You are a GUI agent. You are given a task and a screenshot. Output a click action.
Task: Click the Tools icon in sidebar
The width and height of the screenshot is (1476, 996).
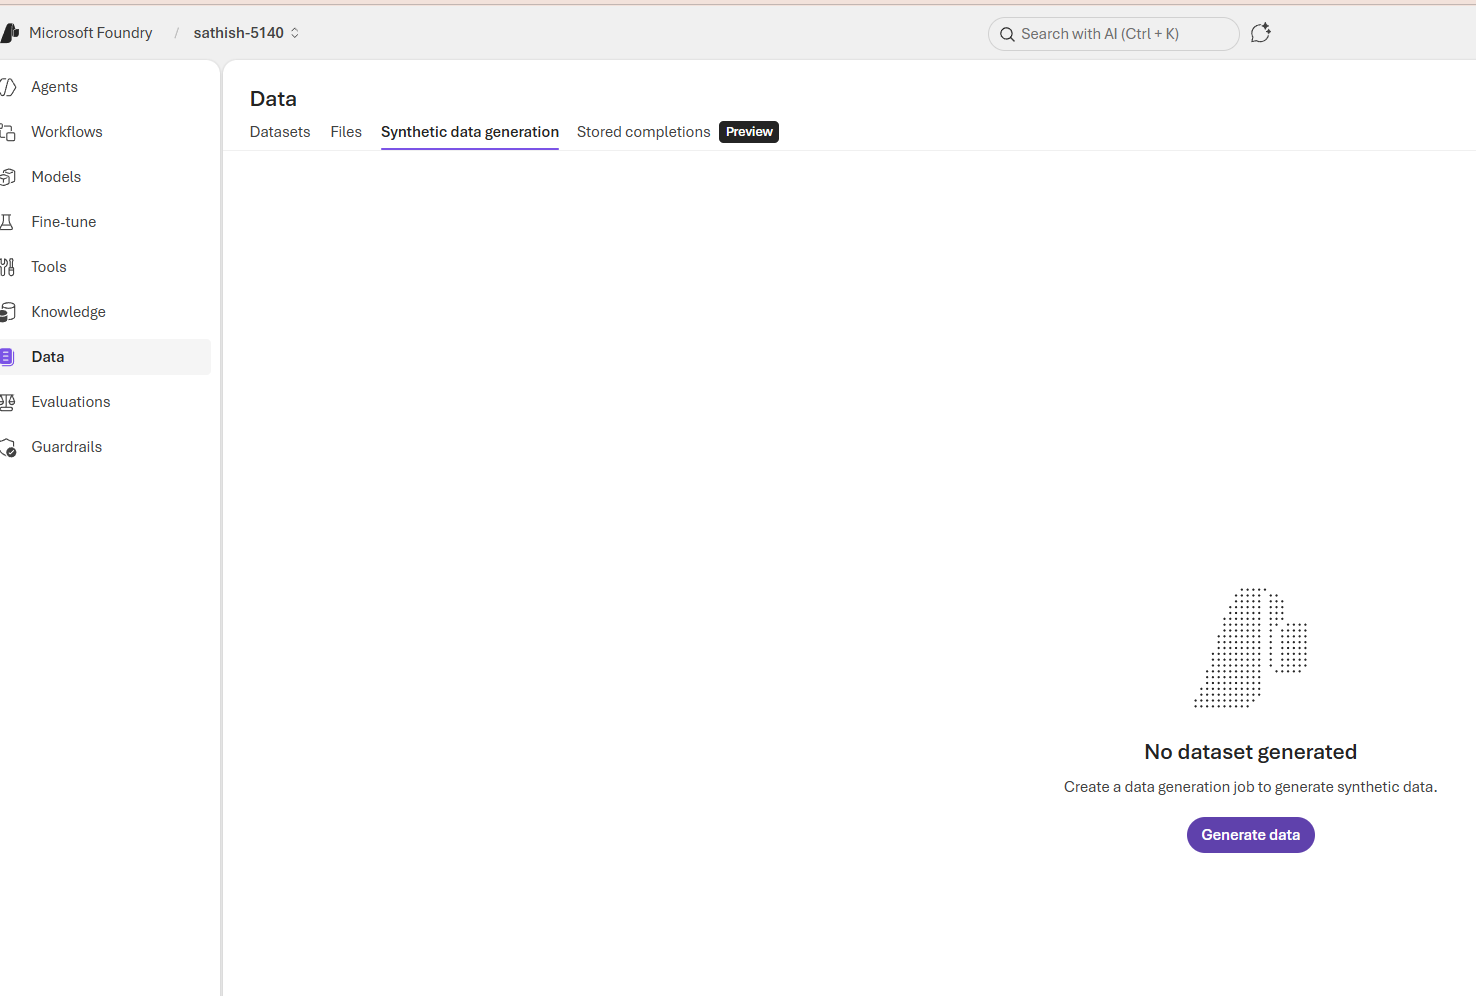[8, 267]
